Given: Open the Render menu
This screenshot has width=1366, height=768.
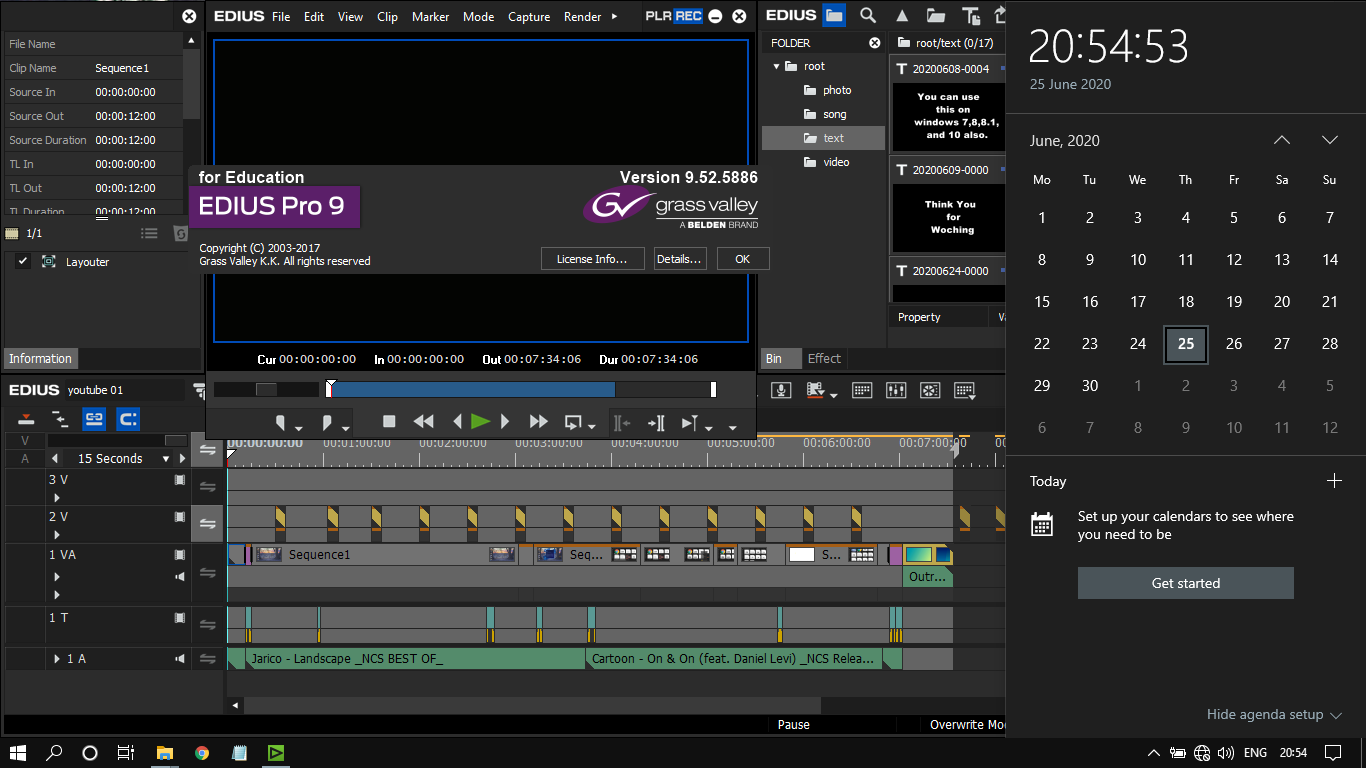Looking at the screenshot, I should 582,17.
